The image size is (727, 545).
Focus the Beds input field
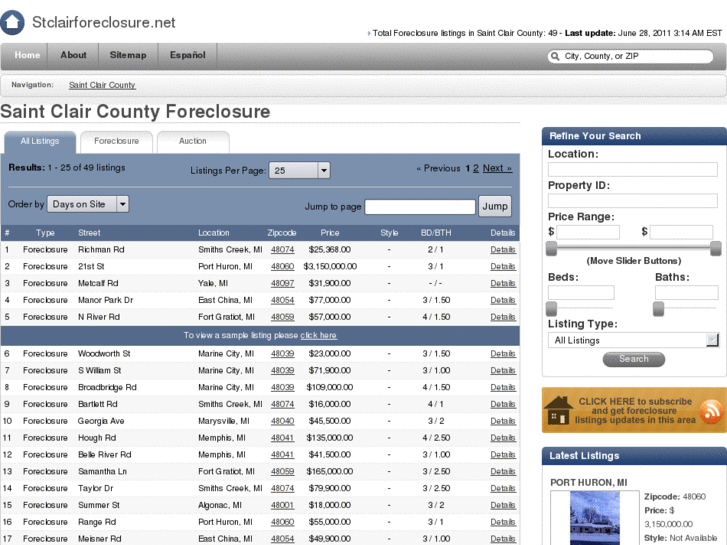(581, 292)
